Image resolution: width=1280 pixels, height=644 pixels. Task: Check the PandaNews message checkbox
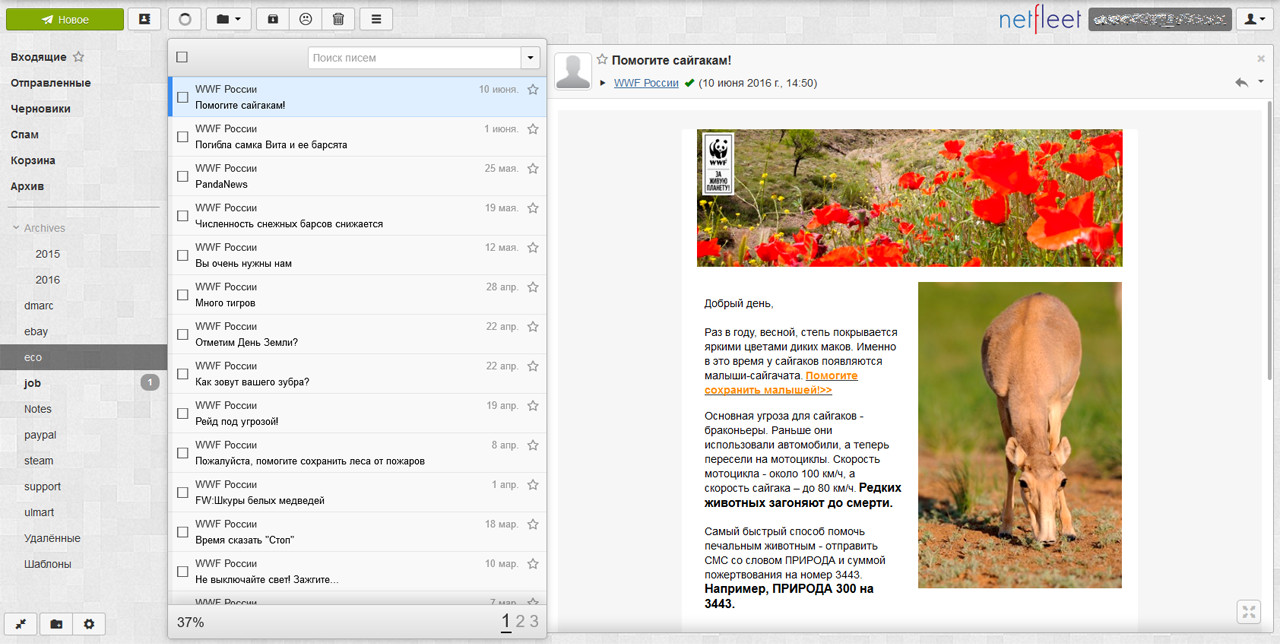(182, 176)
